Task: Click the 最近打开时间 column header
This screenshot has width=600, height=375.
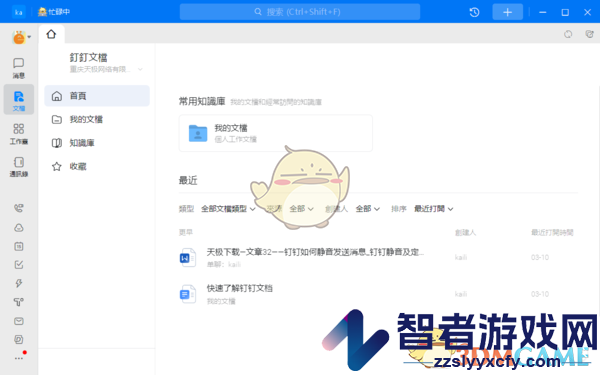Action: tap(552, 232)
